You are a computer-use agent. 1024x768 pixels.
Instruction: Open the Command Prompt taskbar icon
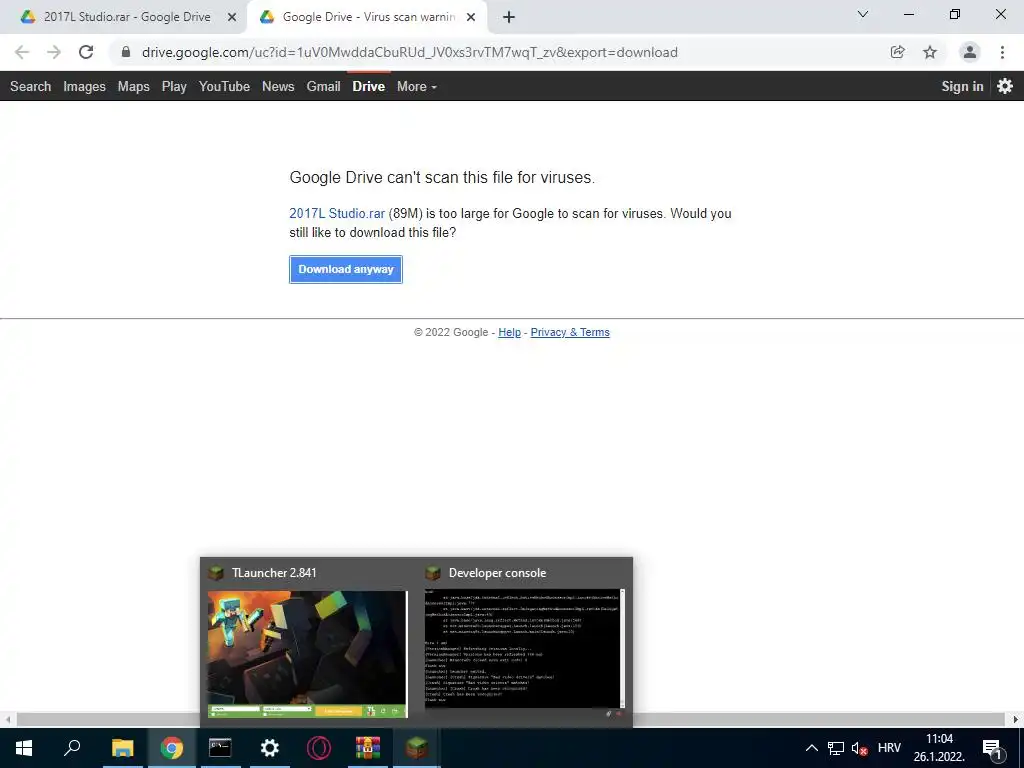220,748
